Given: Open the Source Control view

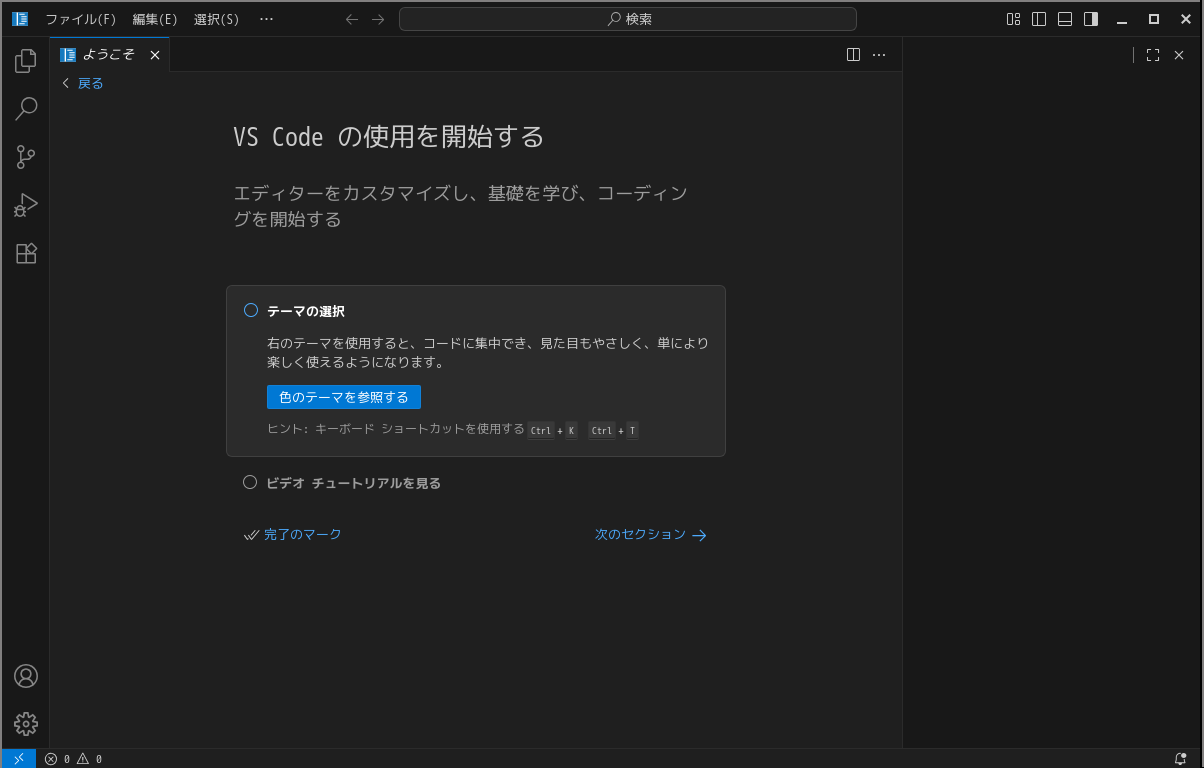Looking at the screenshot, I should click(x=26, y=157).
